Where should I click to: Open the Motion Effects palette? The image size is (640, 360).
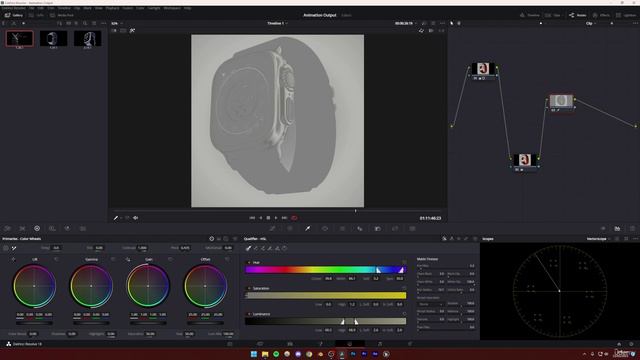pos(83,229)
